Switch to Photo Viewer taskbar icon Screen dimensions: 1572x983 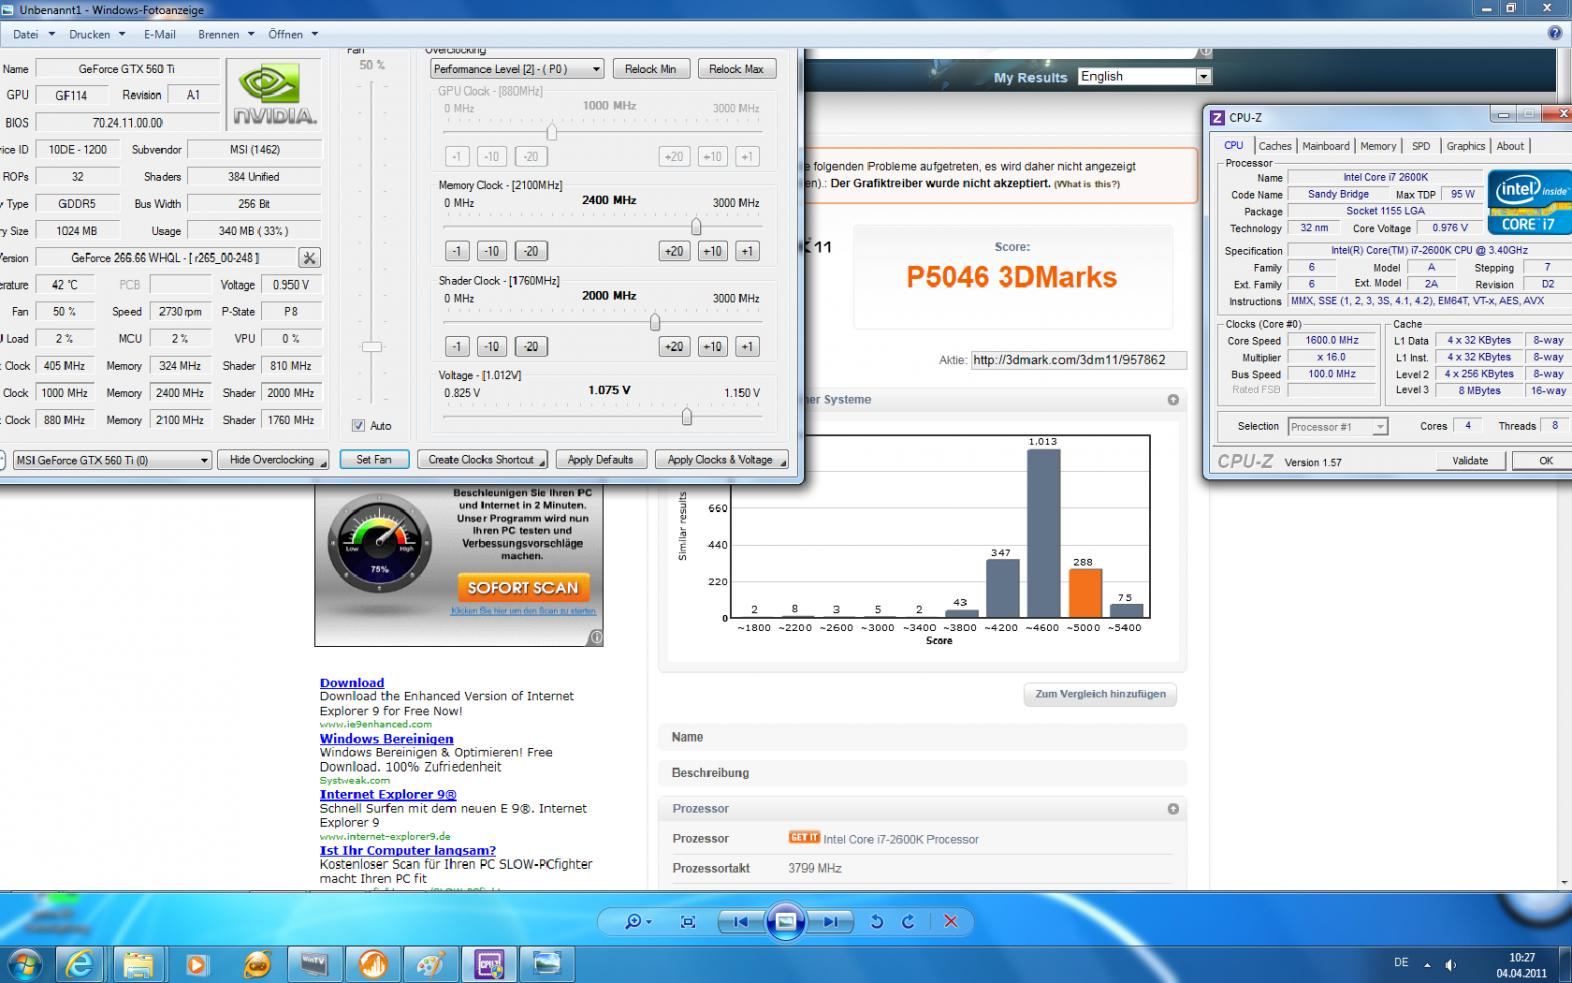547,964
